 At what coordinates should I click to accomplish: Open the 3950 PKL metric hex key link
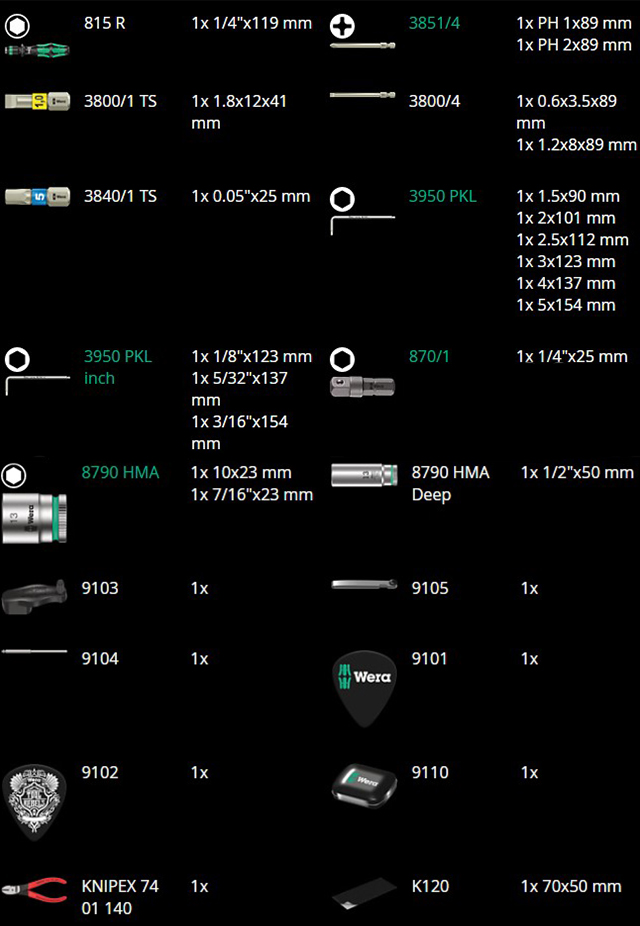coord(442,197)
